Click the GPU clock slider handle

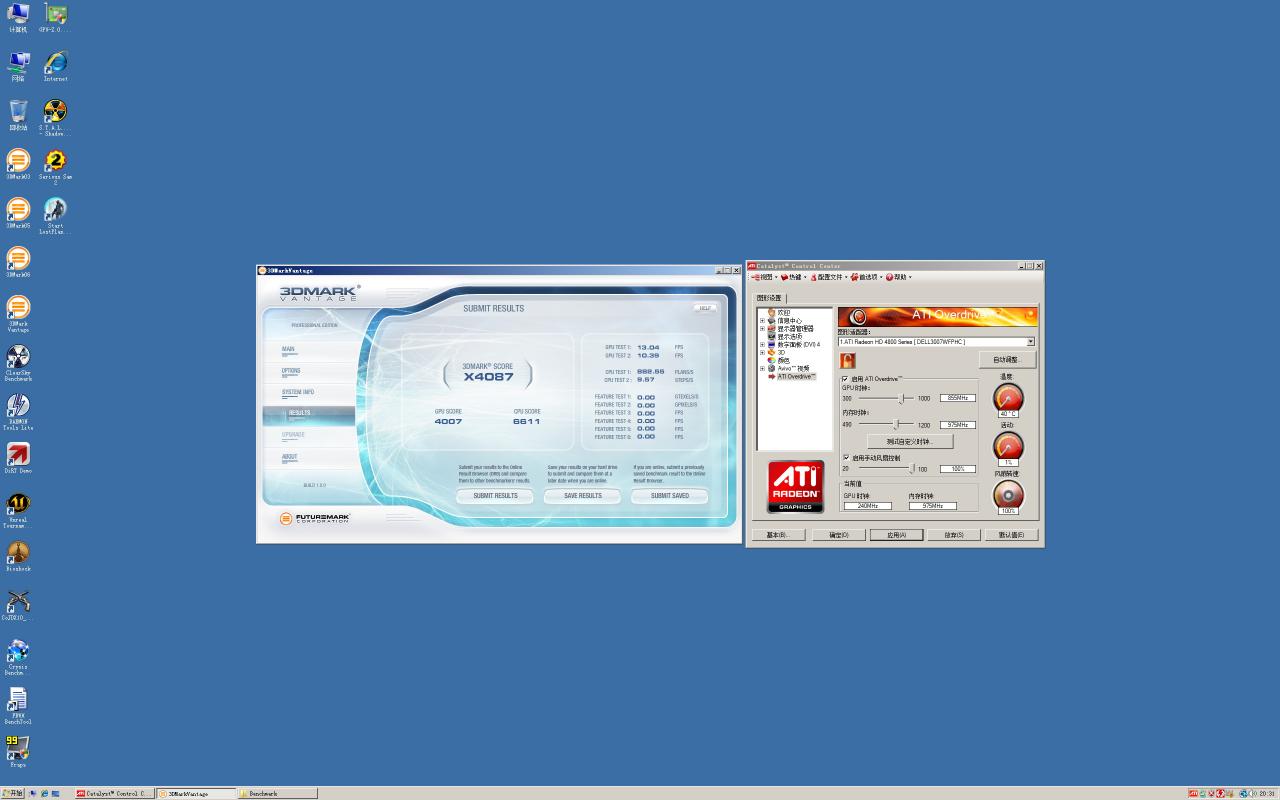901,398
